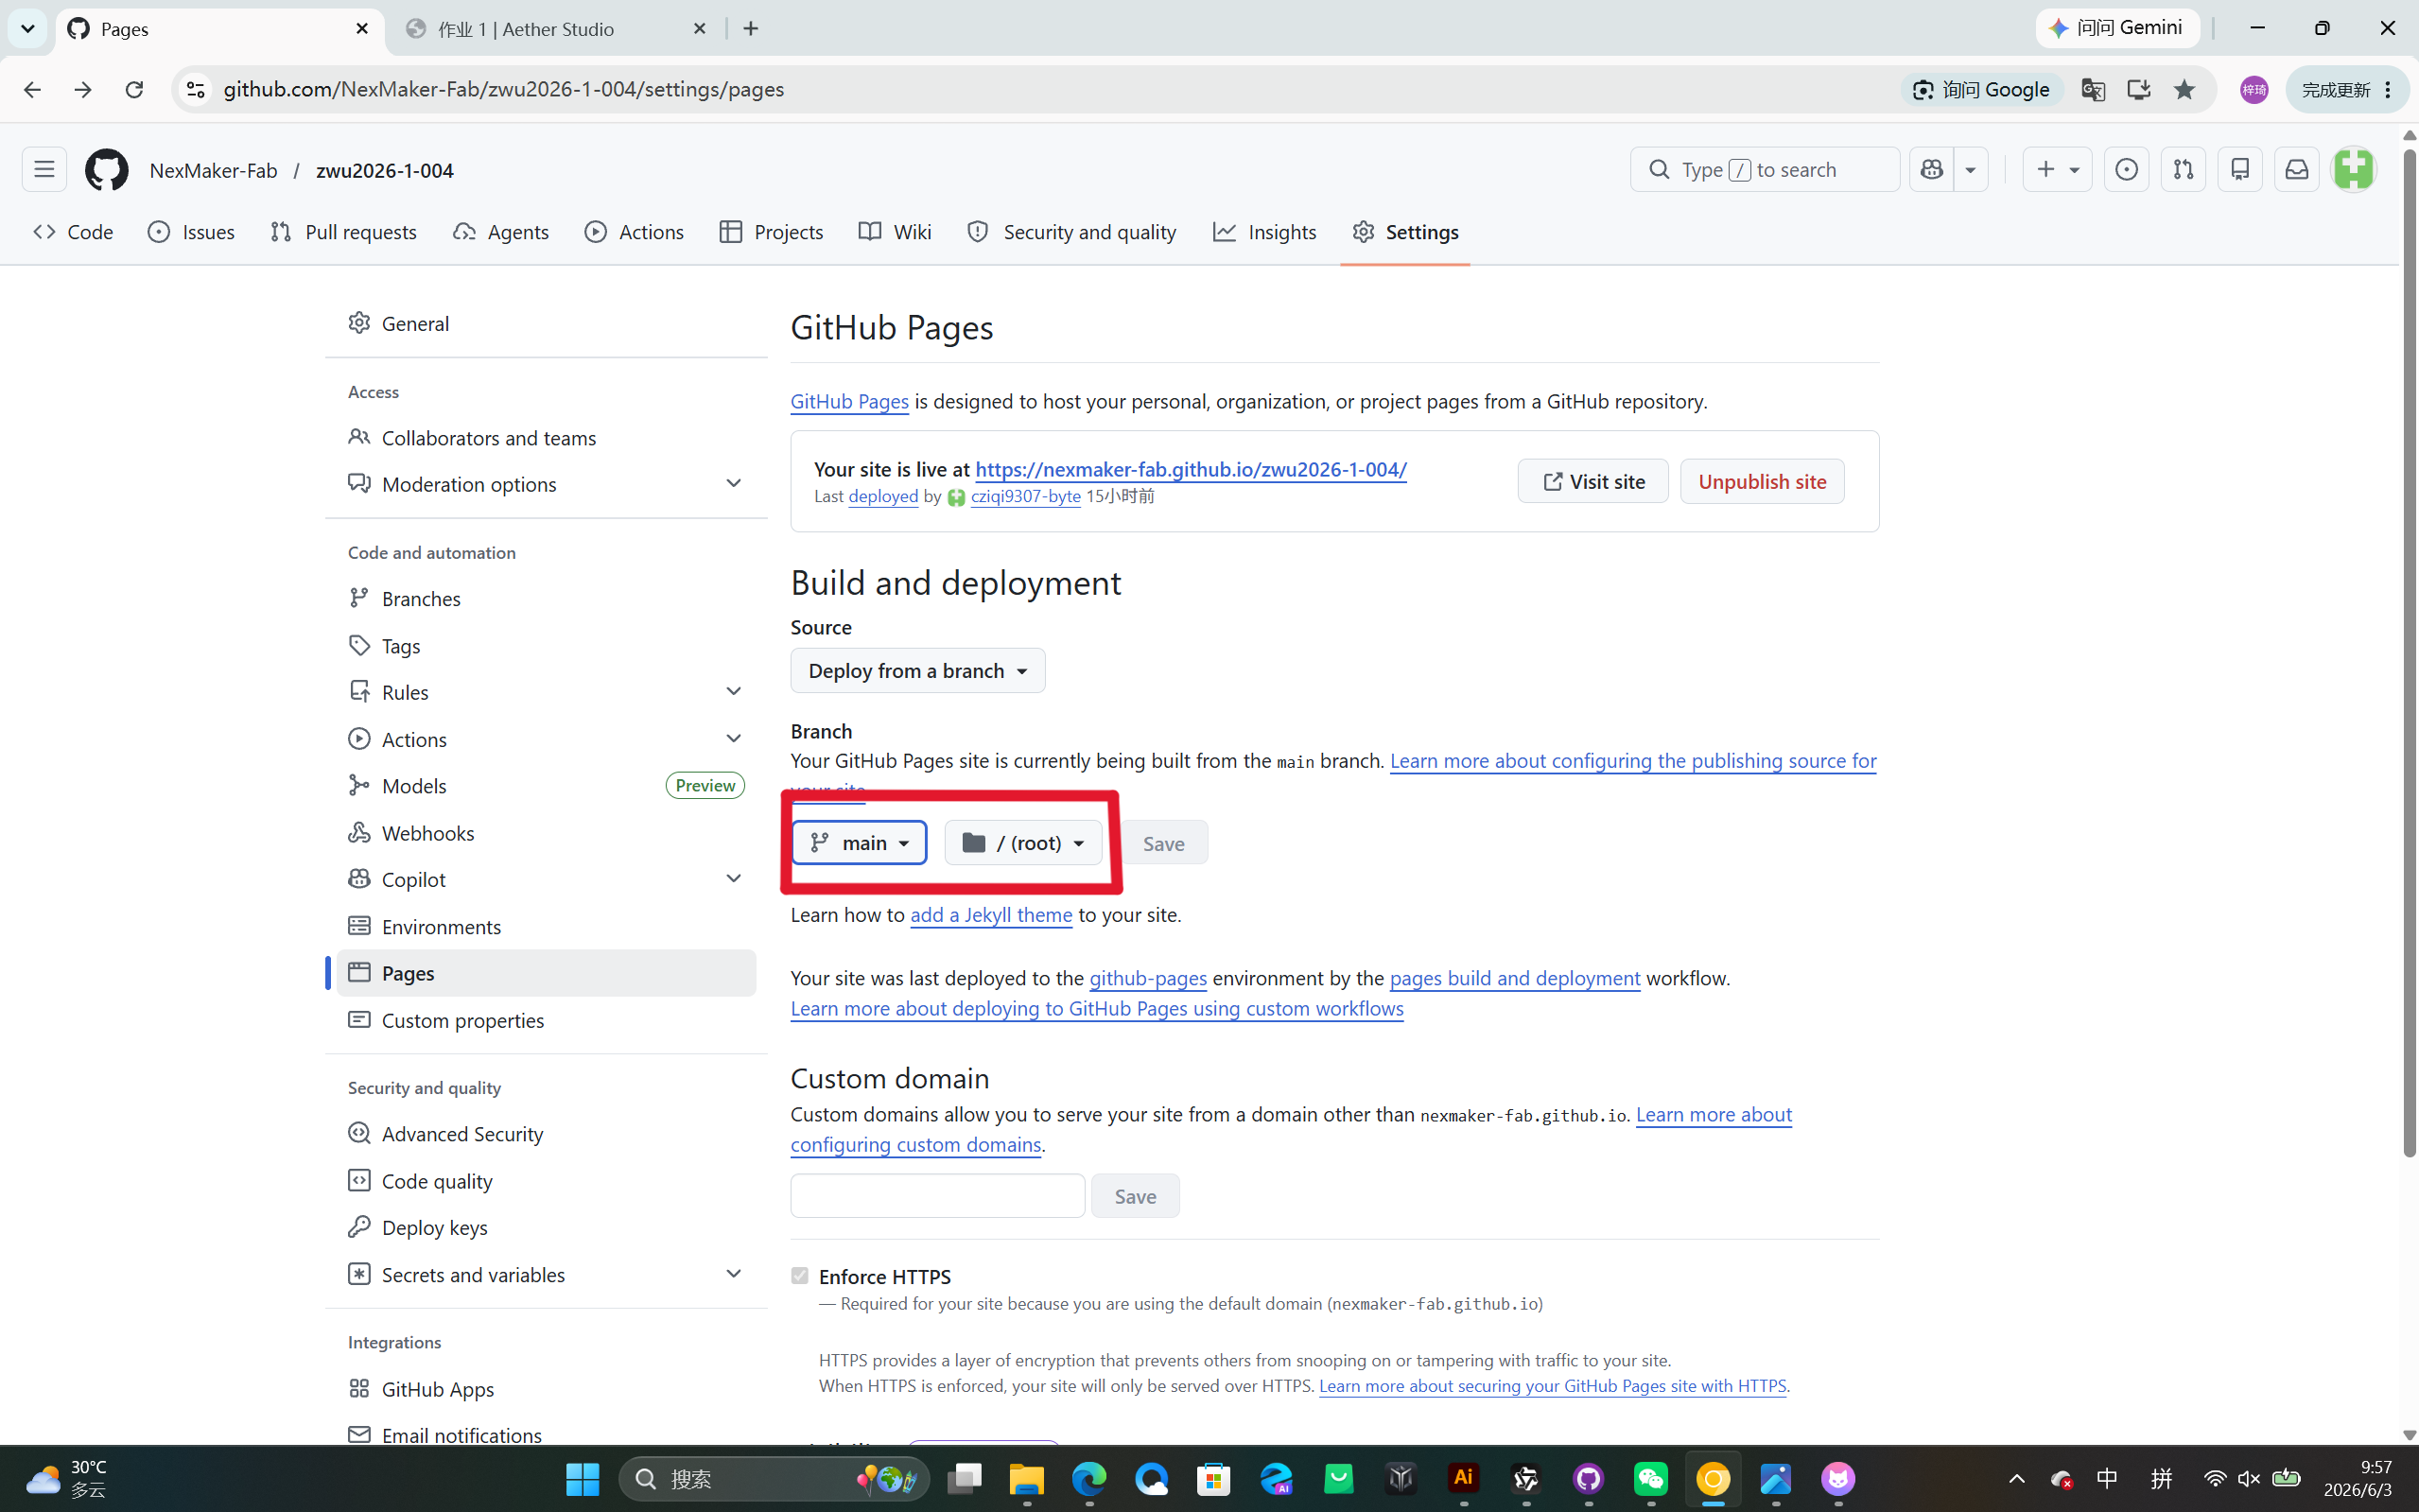Image resolution: width=2419 pixels, height=1512 pixels.
Task: Open the Copilot chat icon in header
Action: click(x=1932, y=169)
